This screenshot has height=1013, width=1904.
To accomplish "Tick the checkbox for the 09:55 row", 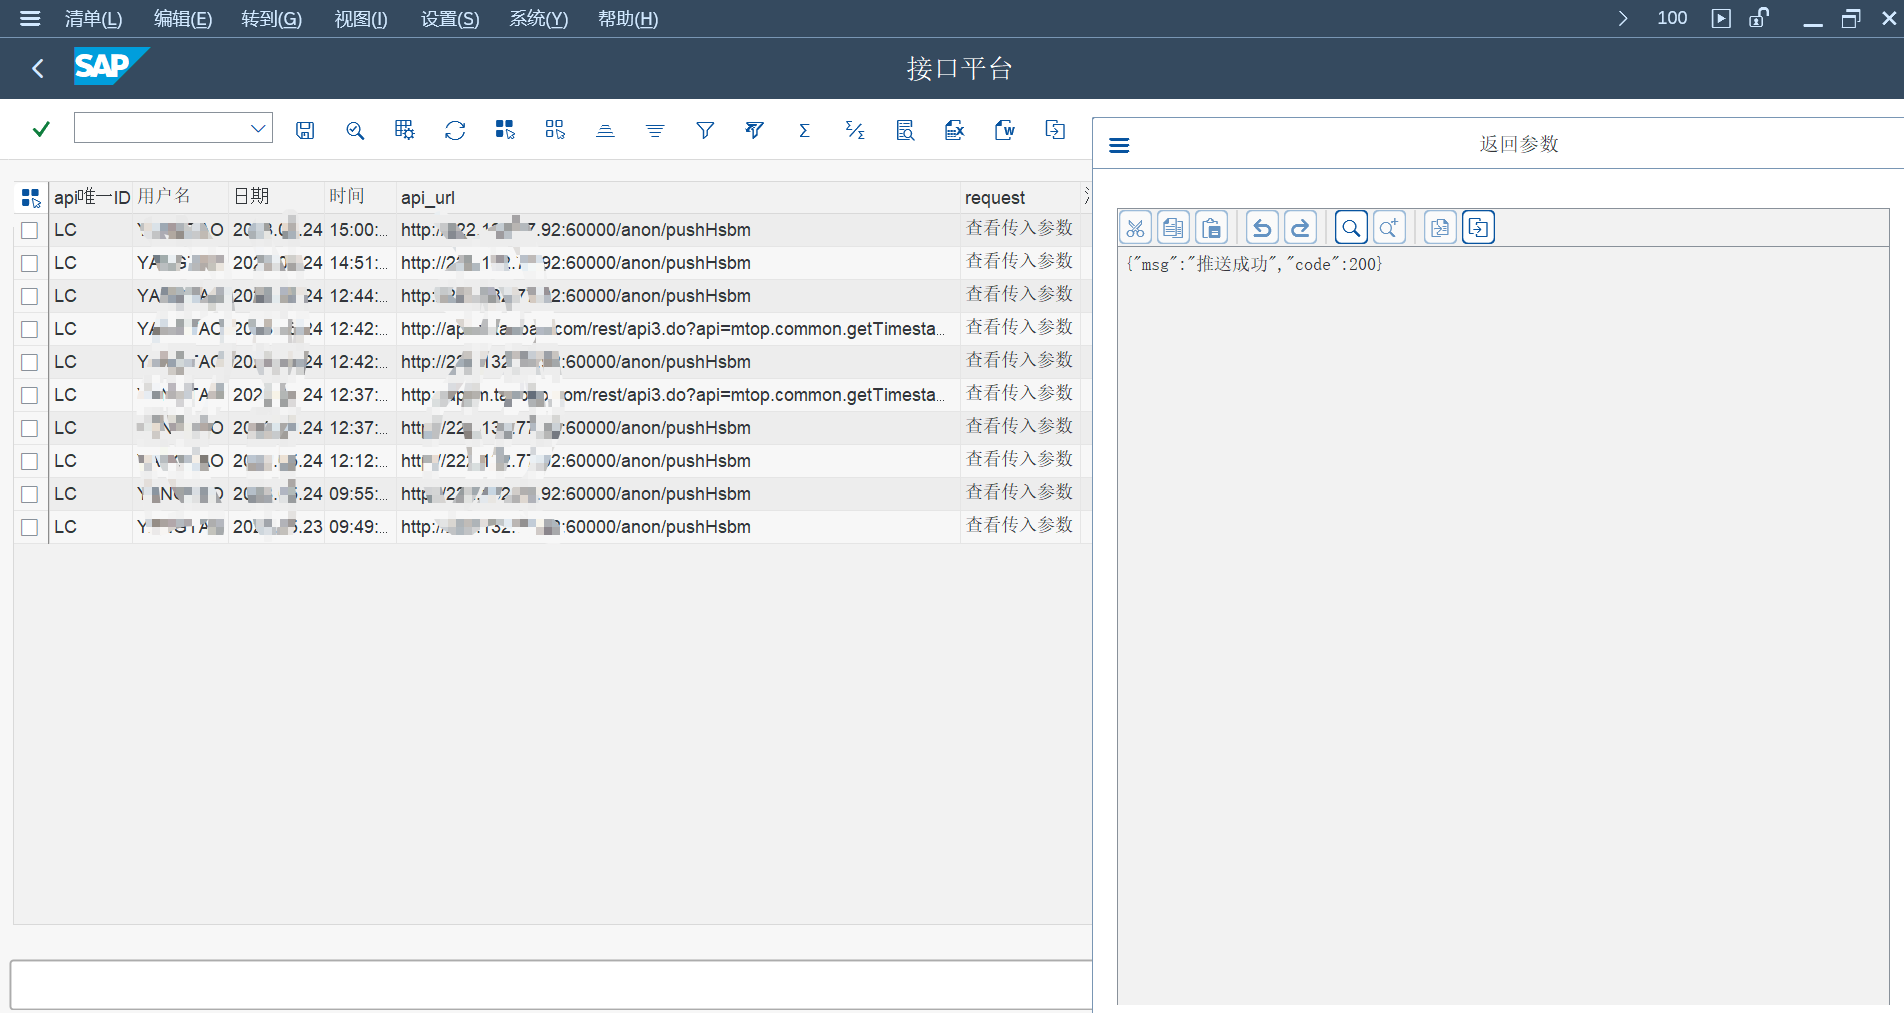I will click(x=30, y=494).
